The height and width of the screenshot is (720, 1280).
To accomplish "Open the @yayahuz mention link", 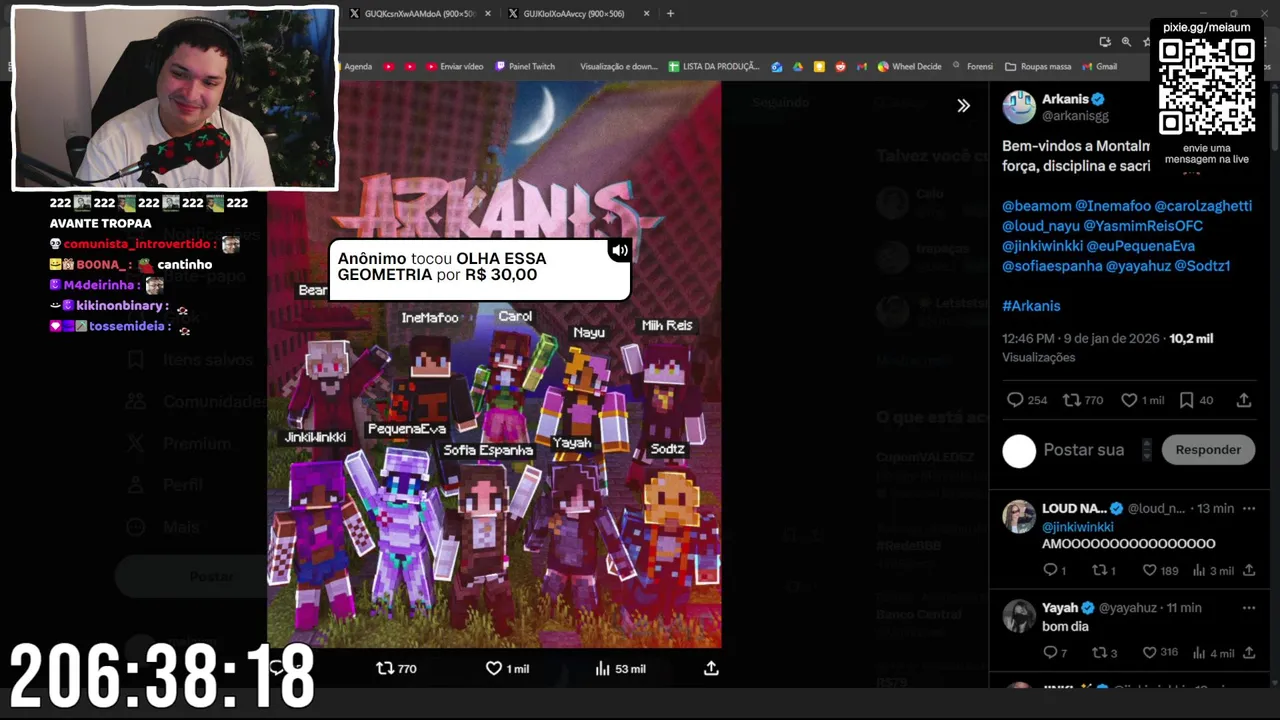I will tap(1138, 266).
